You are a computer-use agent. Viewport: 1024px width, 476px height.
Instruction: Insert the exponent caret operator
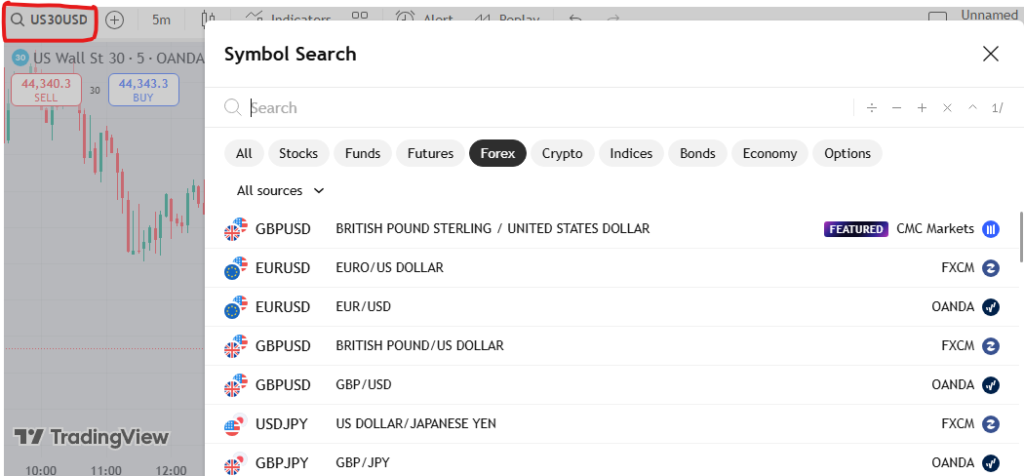pyautogui.click(x=972, y=108)
